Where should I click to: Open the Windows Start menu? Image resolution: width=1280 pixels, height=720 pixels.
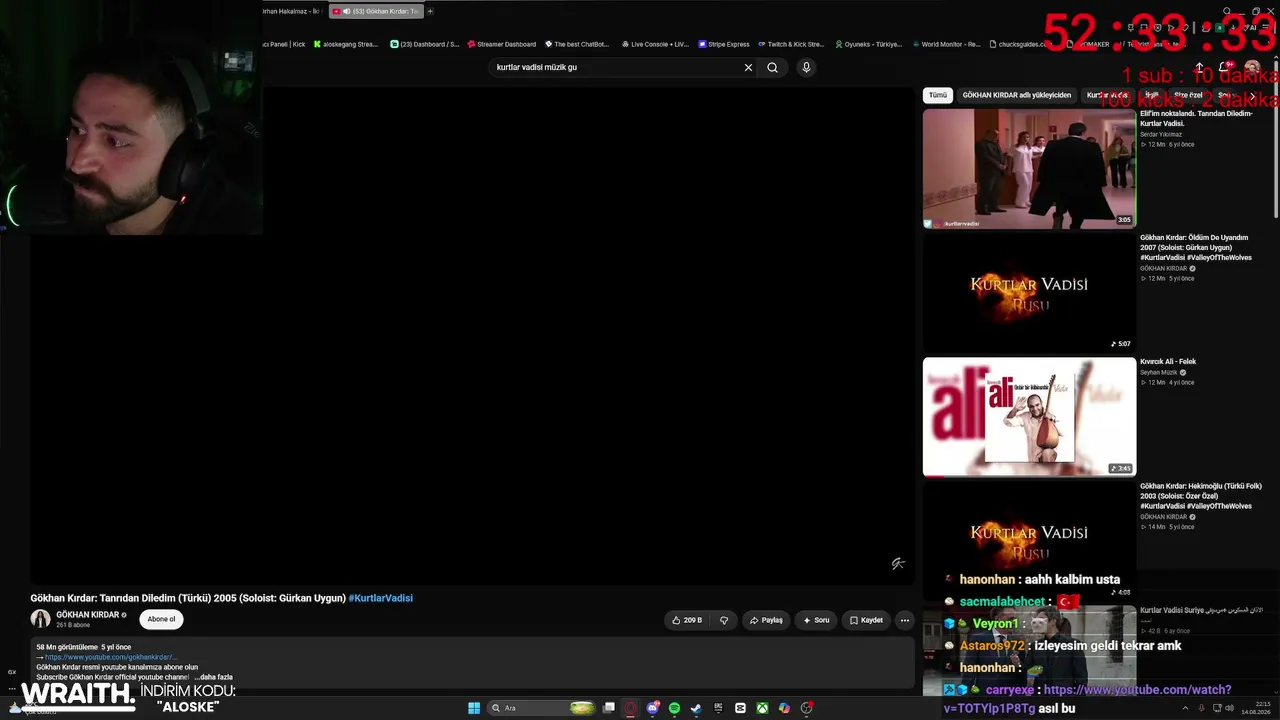(474, 708)
